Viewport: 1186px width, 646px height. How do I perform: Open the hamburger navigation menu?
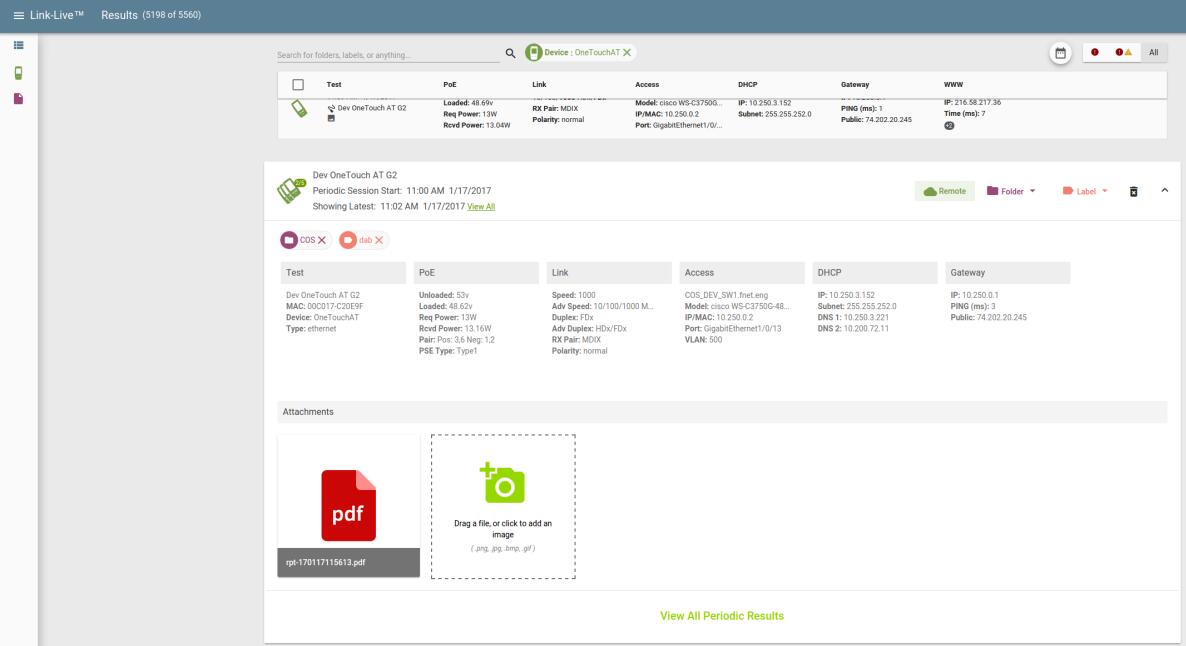pyautogui.click(x=20, y=13)
